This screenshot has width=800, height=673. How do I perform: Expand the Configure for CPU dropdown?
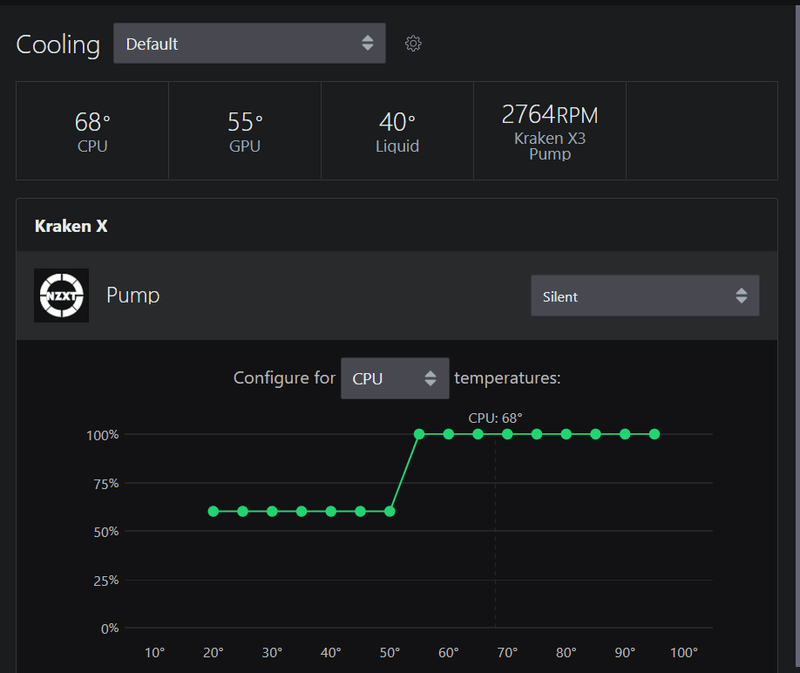pyautogui.click(x=395, y=378)
